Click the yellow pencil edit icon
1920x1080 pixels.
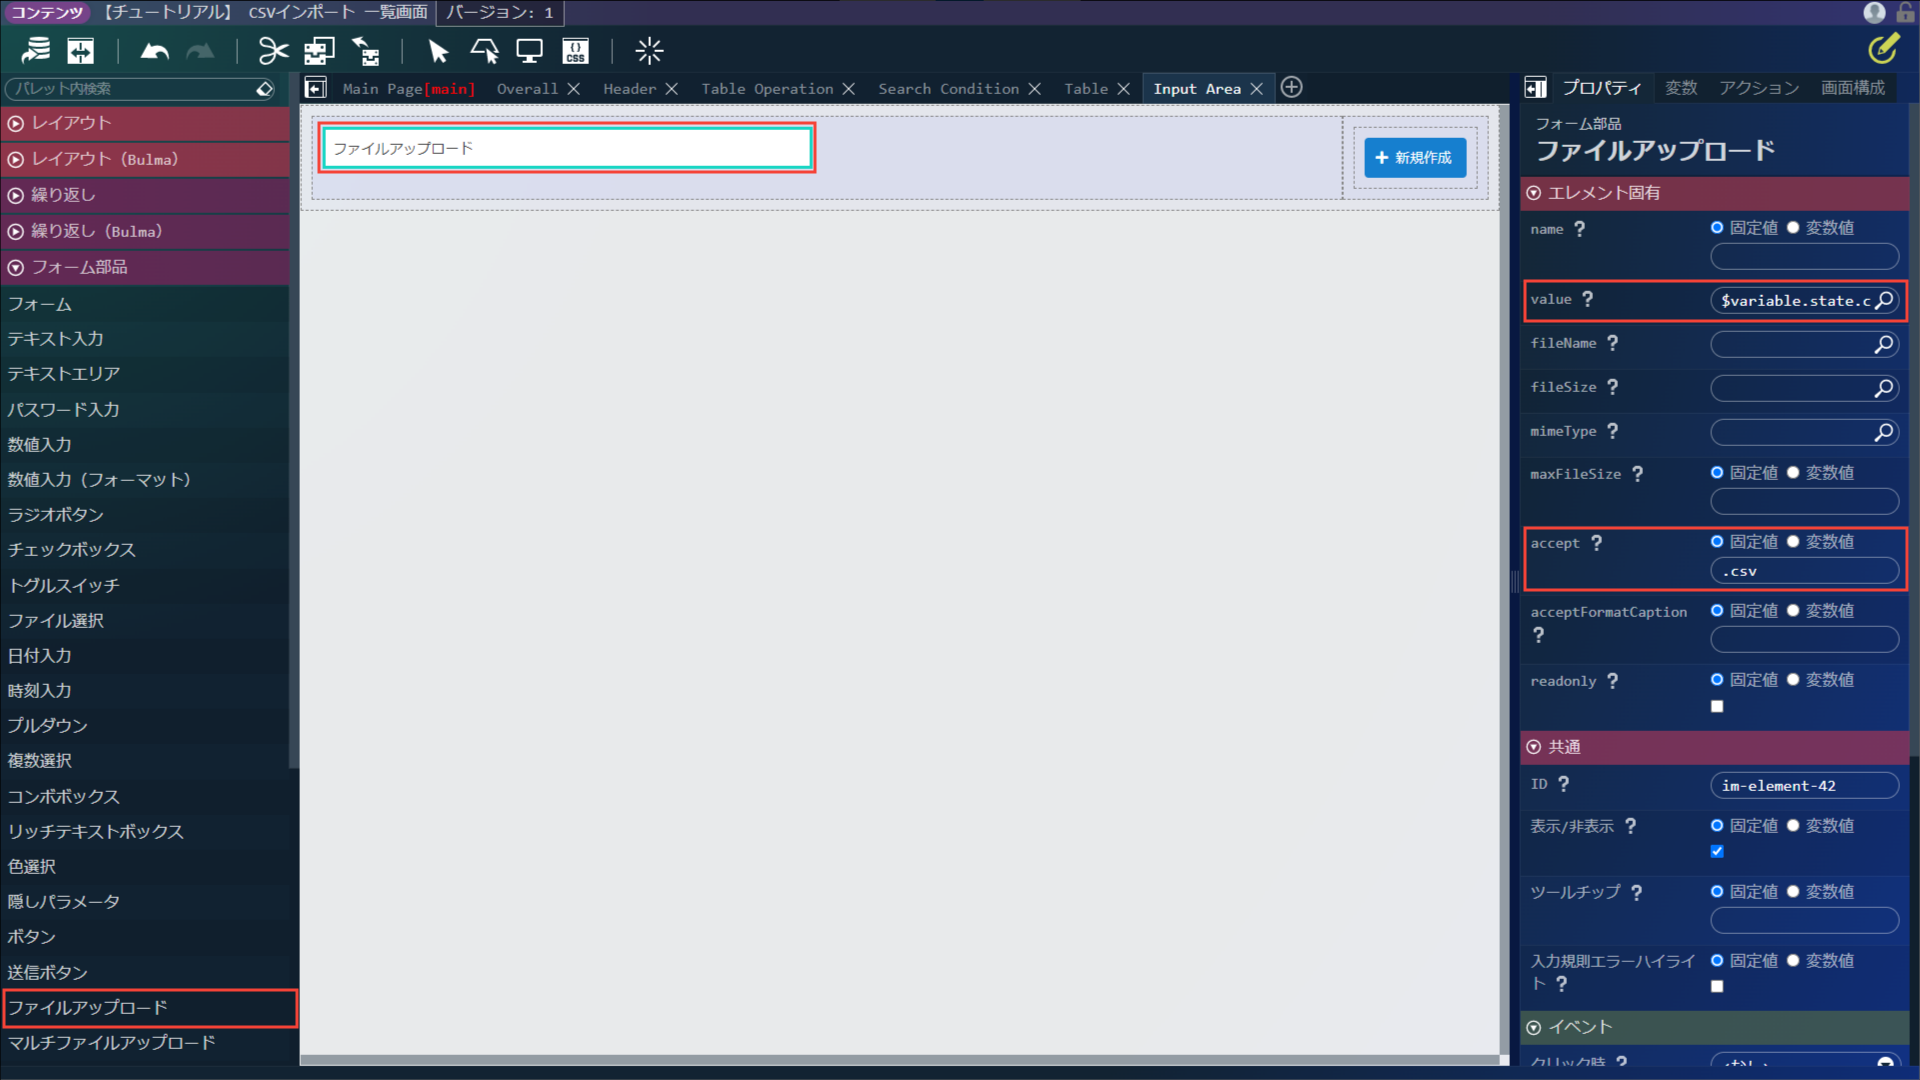1883,48
